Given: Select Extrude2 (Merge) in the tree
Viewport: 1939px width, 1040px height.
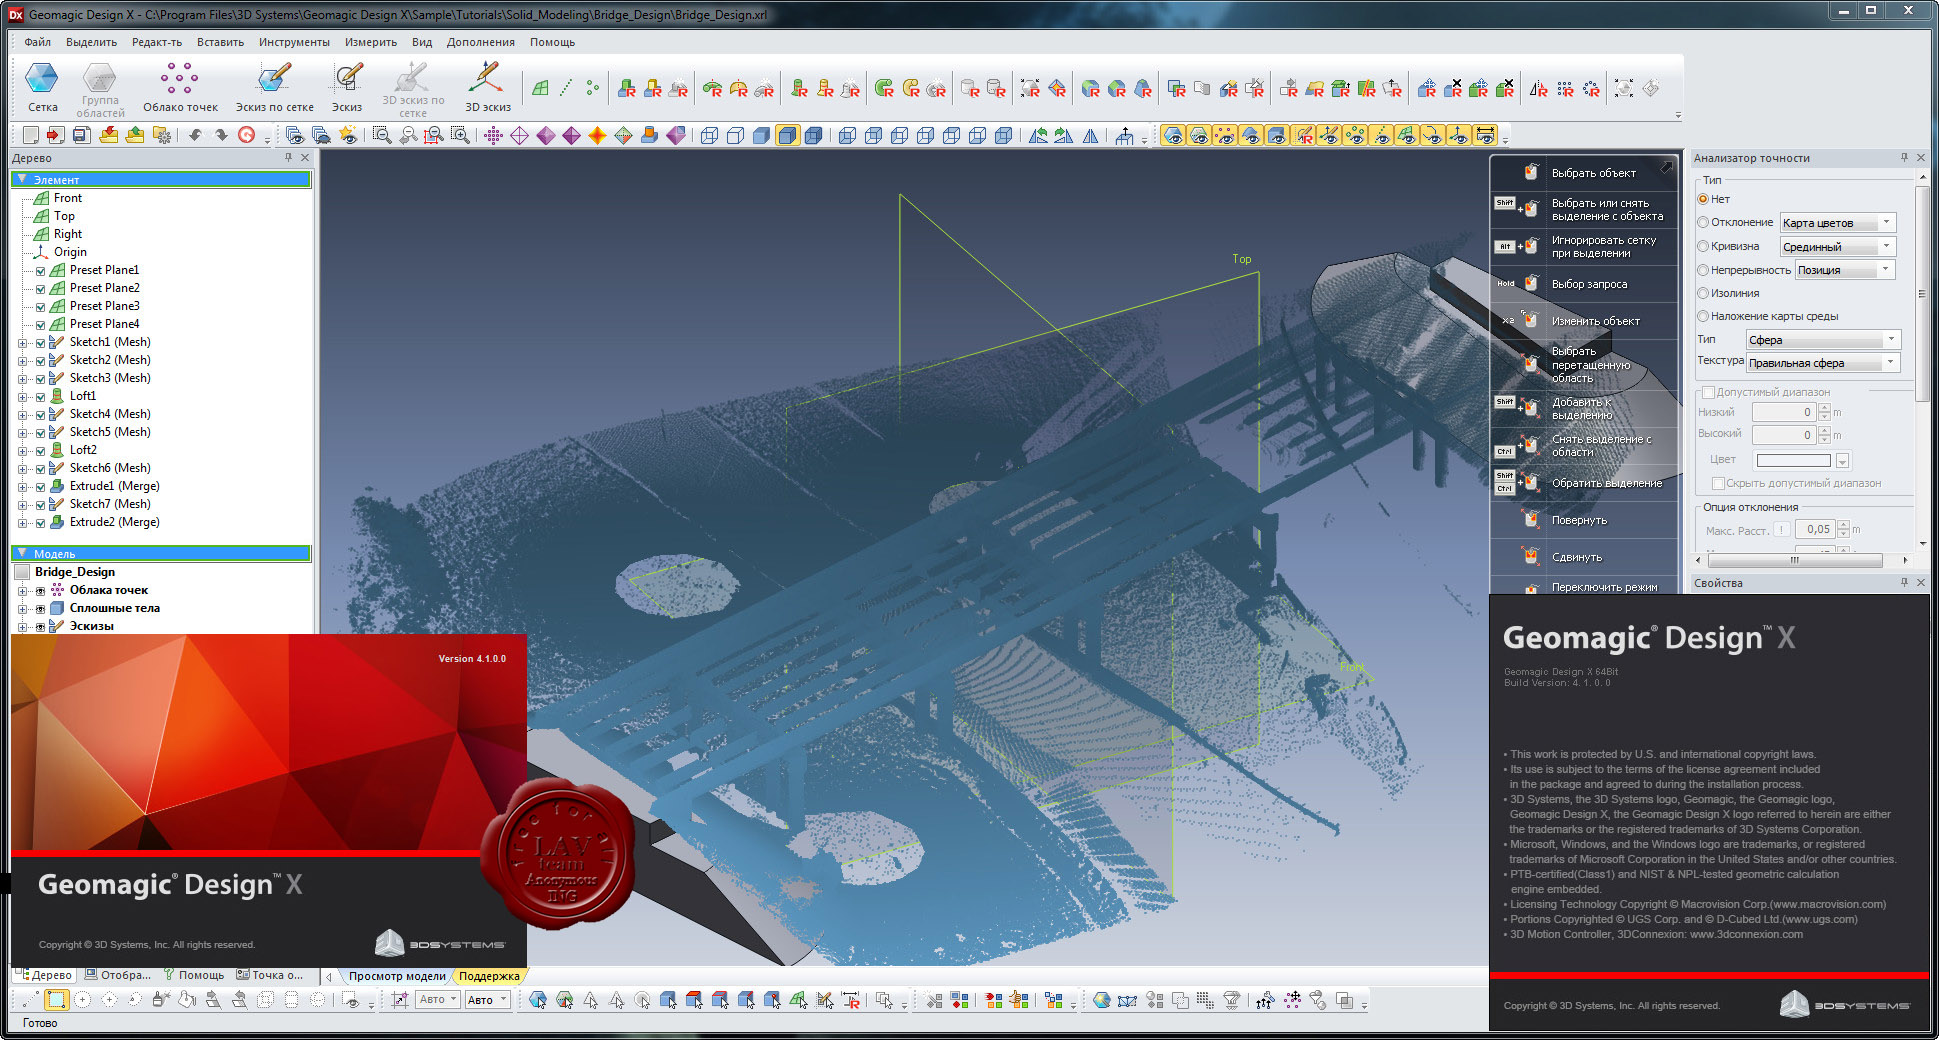Looking at the screenshot, I should [114, 522].
